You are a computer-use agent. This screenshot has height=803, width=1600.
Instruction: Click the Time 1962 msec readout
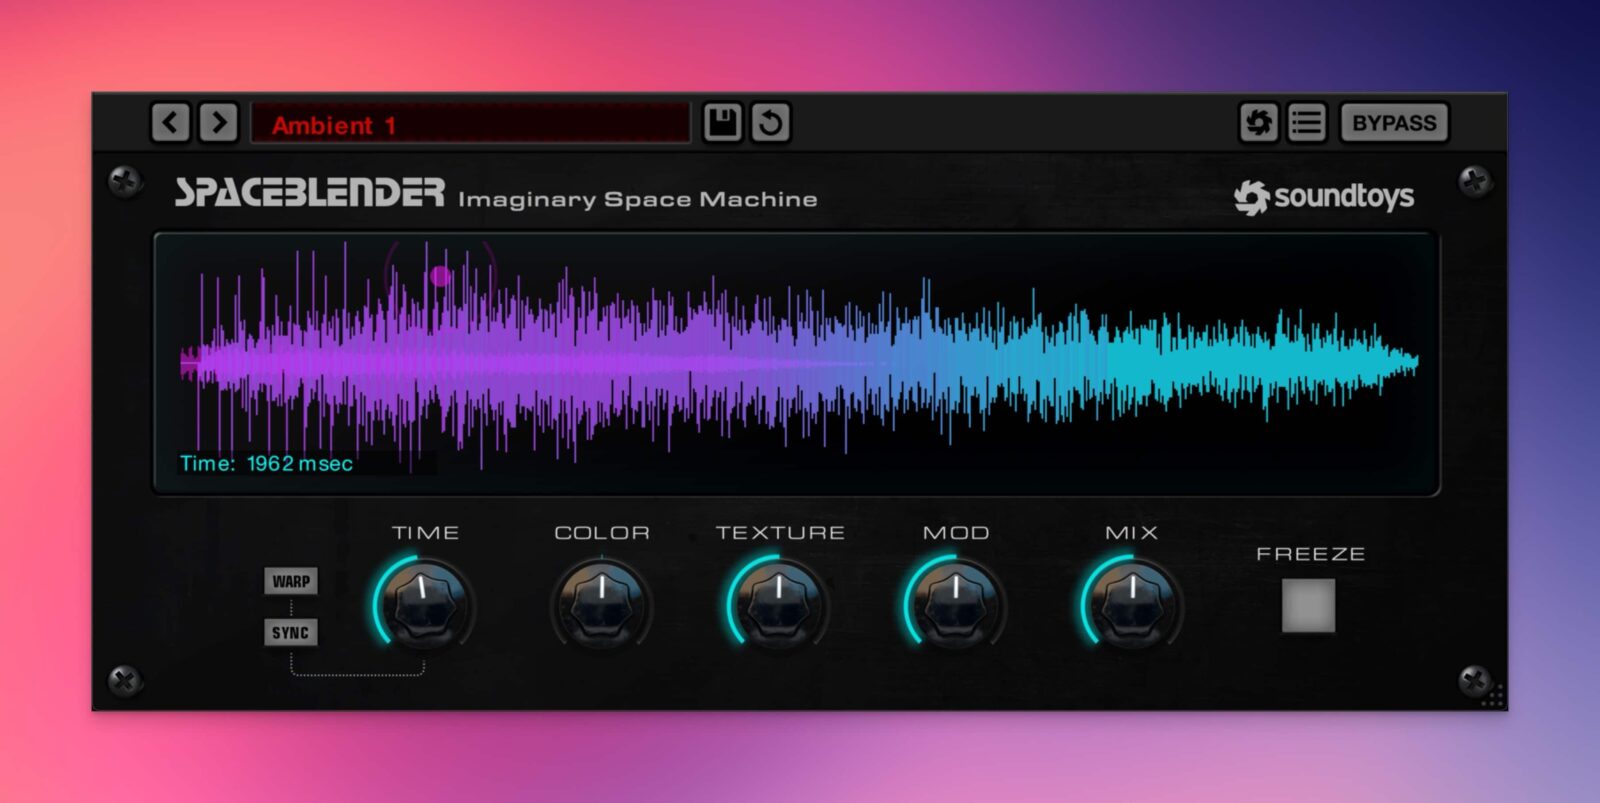(x=266, y=463)
